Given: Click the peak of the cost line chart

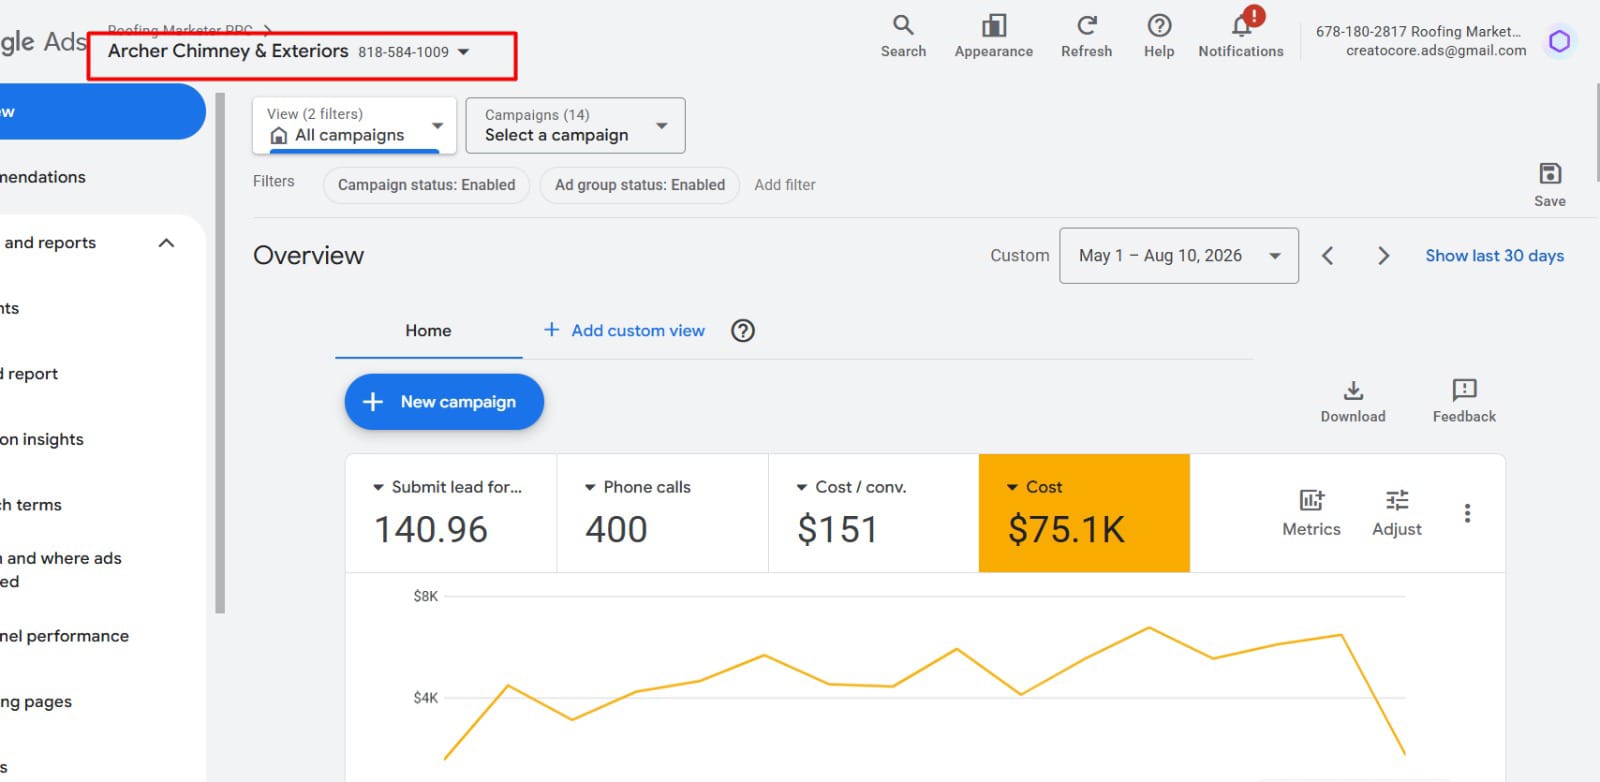Looking at the screenshot, I should 1149,628.
